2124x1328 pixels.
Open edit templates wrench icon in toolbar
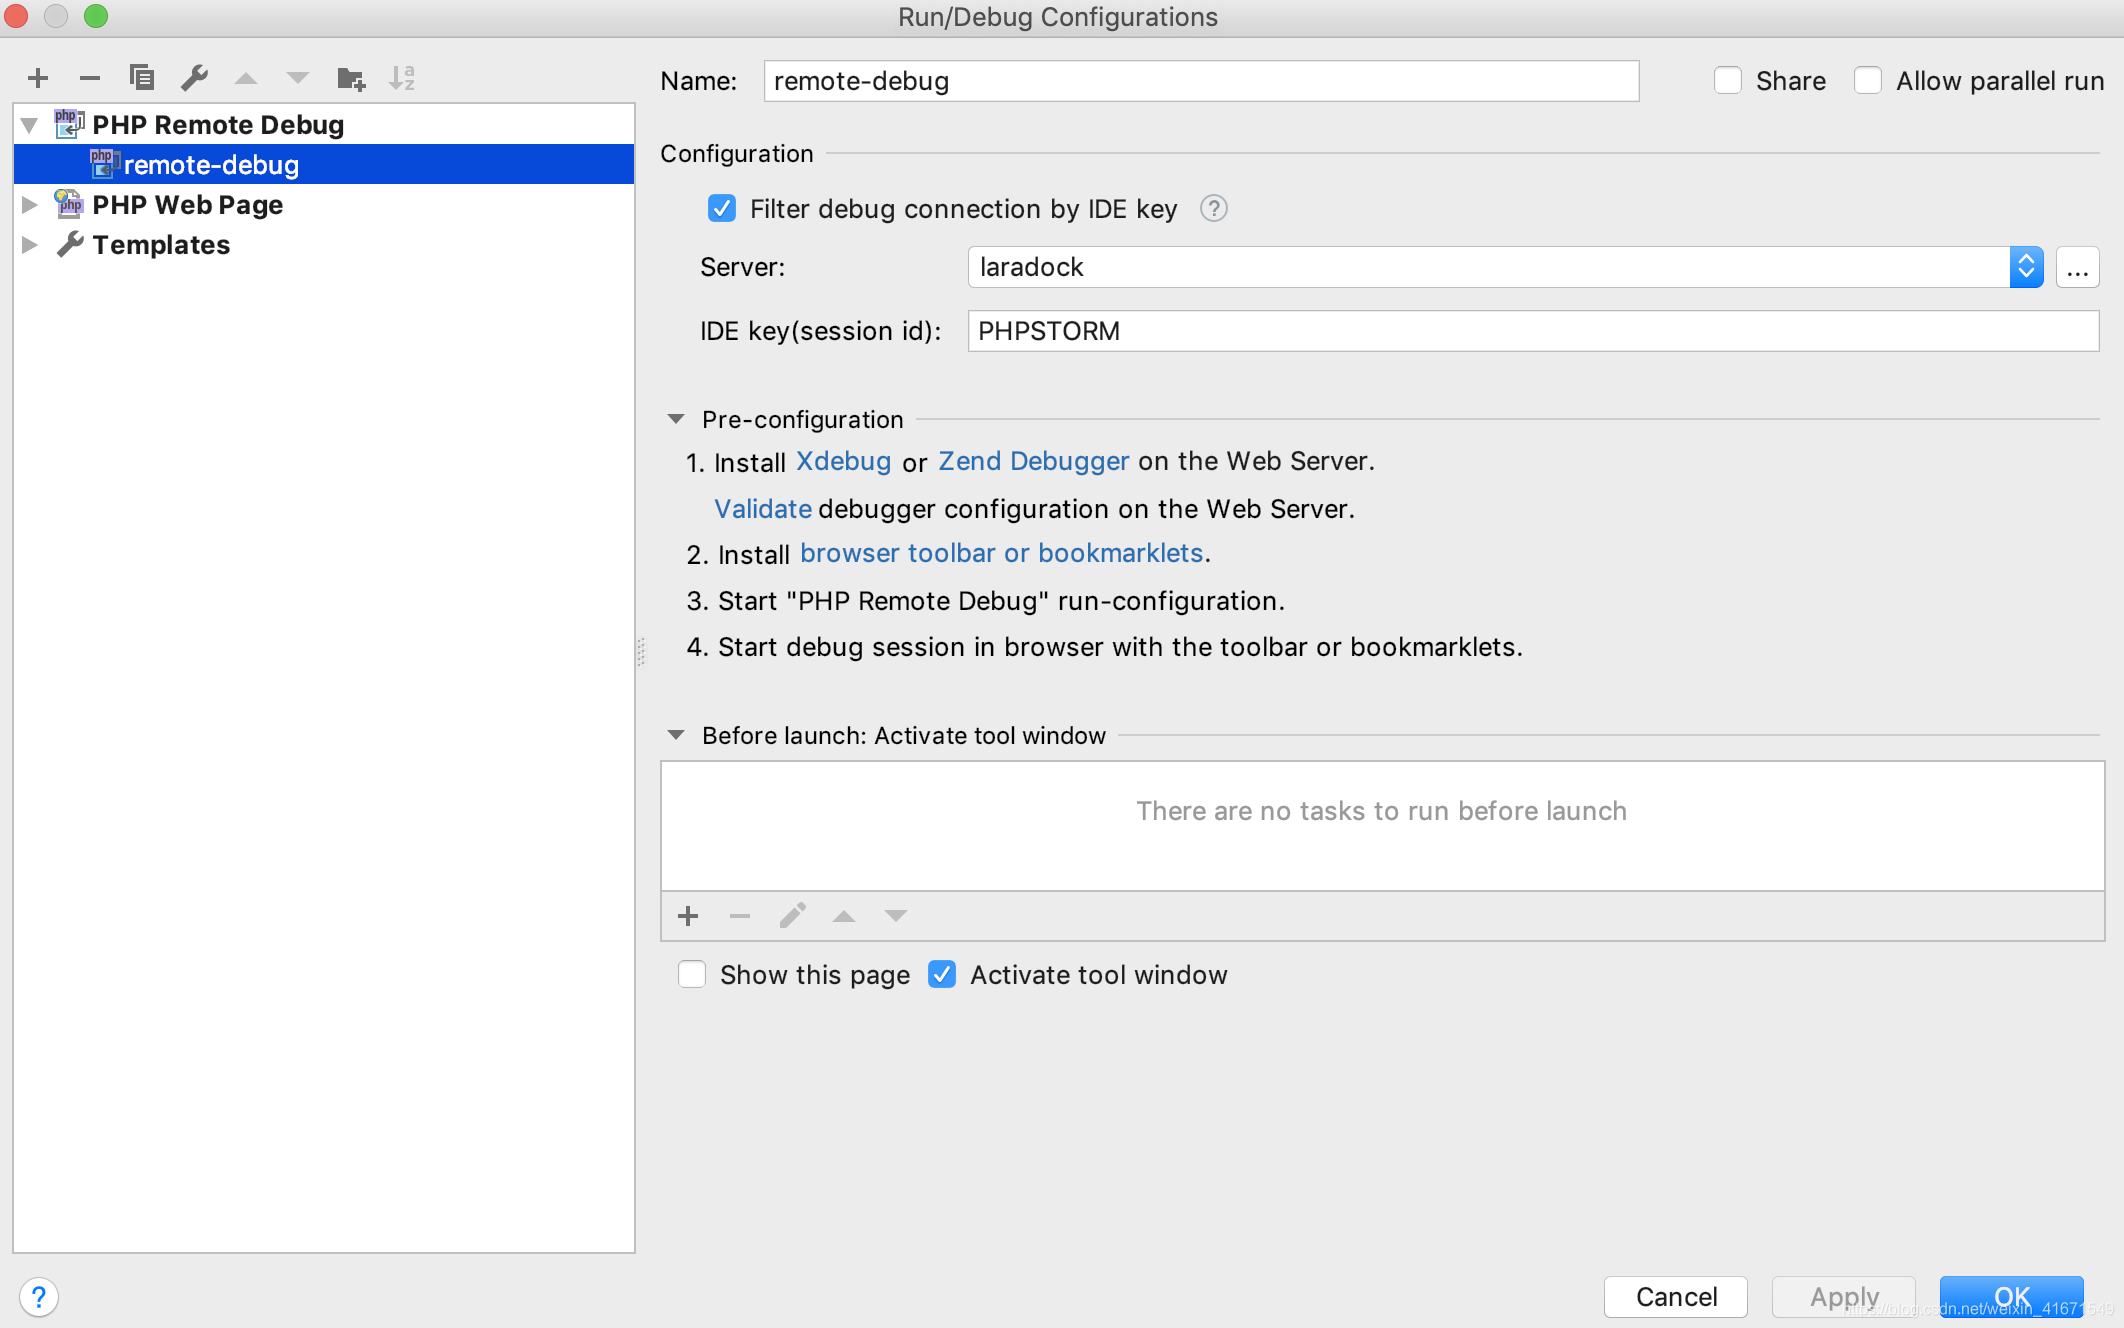tap(194, 78)
